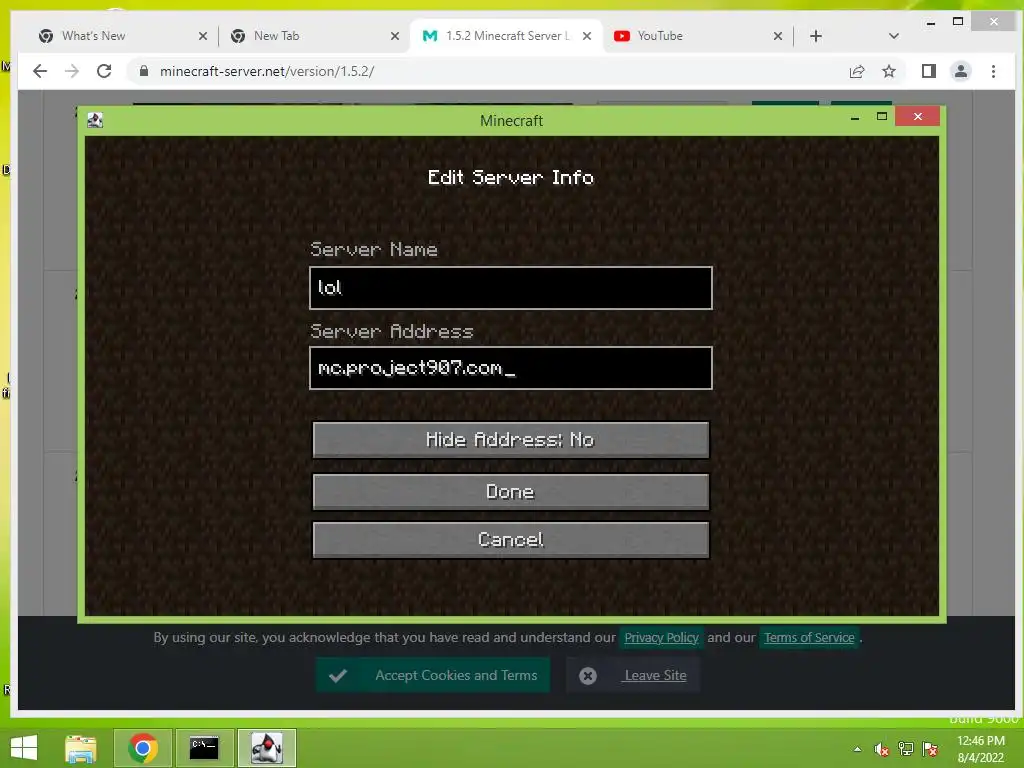Close the 1.5.2 Minecraft Server tab
Screen dimensions: 1024x768
coord(586,36)
